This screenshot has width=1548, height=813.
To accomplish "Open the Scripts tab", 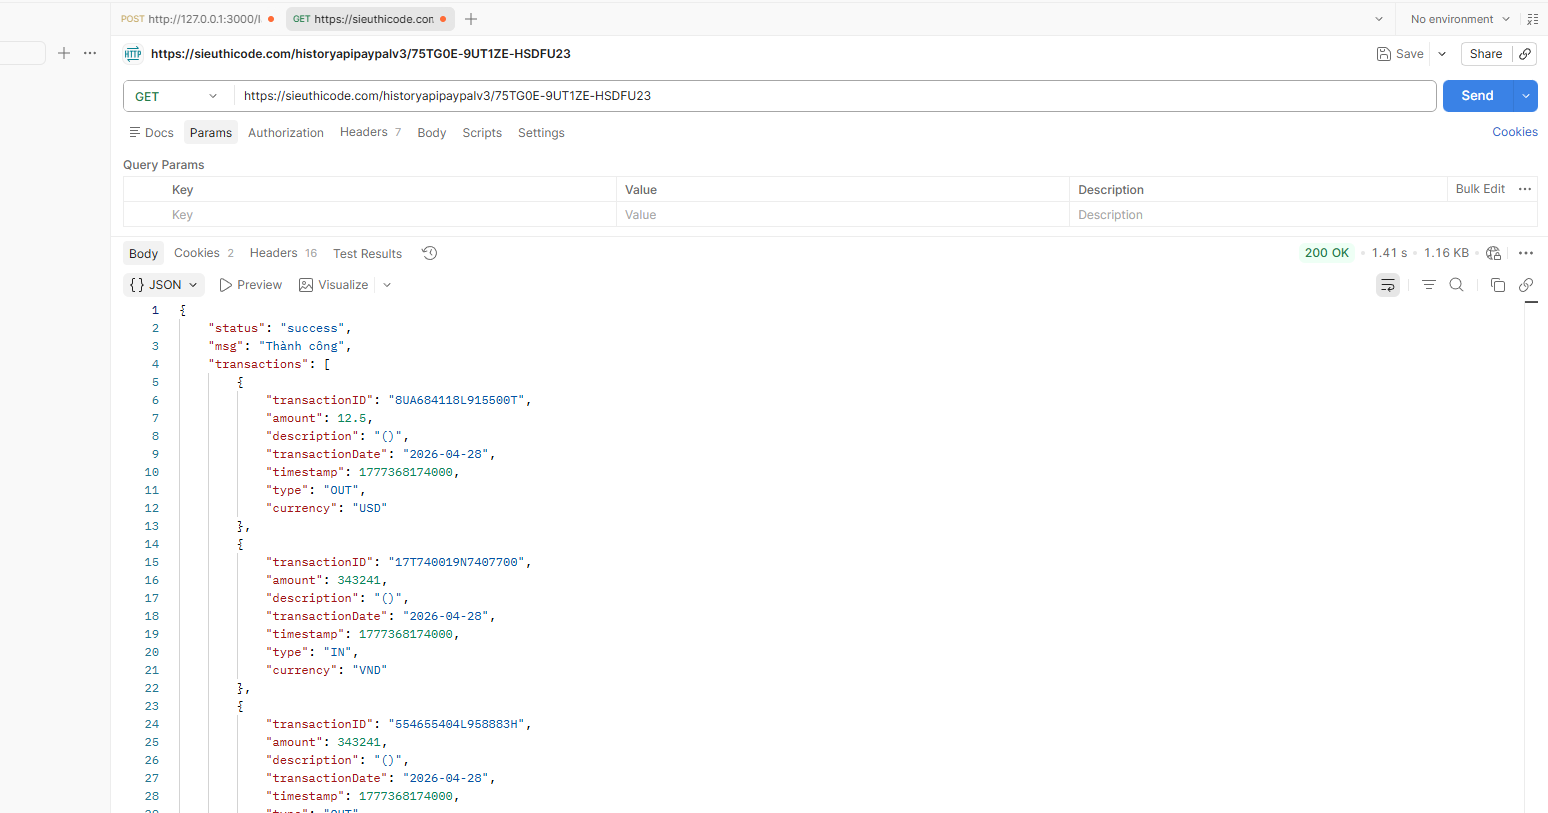I will (482, 133).
